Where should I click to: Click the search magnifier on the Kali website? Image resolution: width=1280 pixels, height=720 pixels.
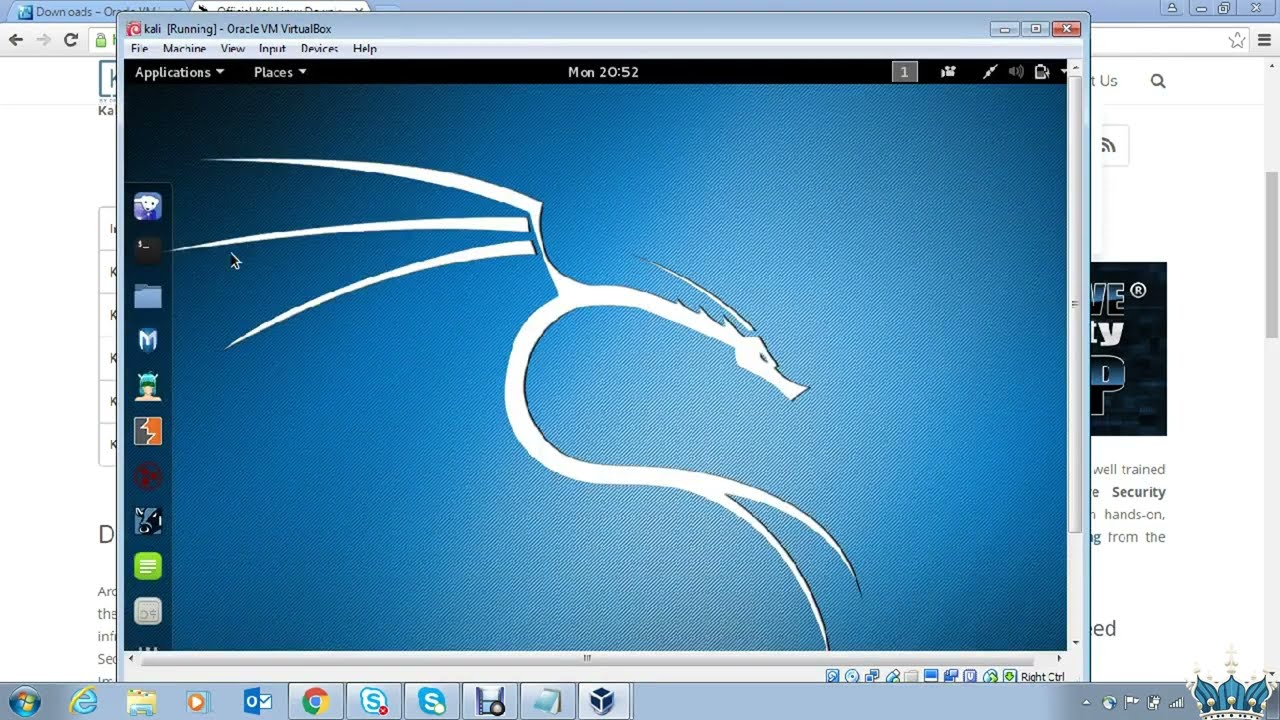point(1158,81)
